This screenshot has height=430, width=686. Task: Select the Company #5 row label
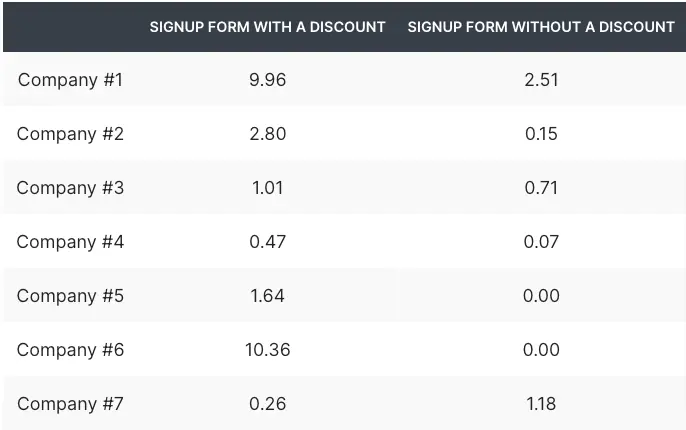70,296
